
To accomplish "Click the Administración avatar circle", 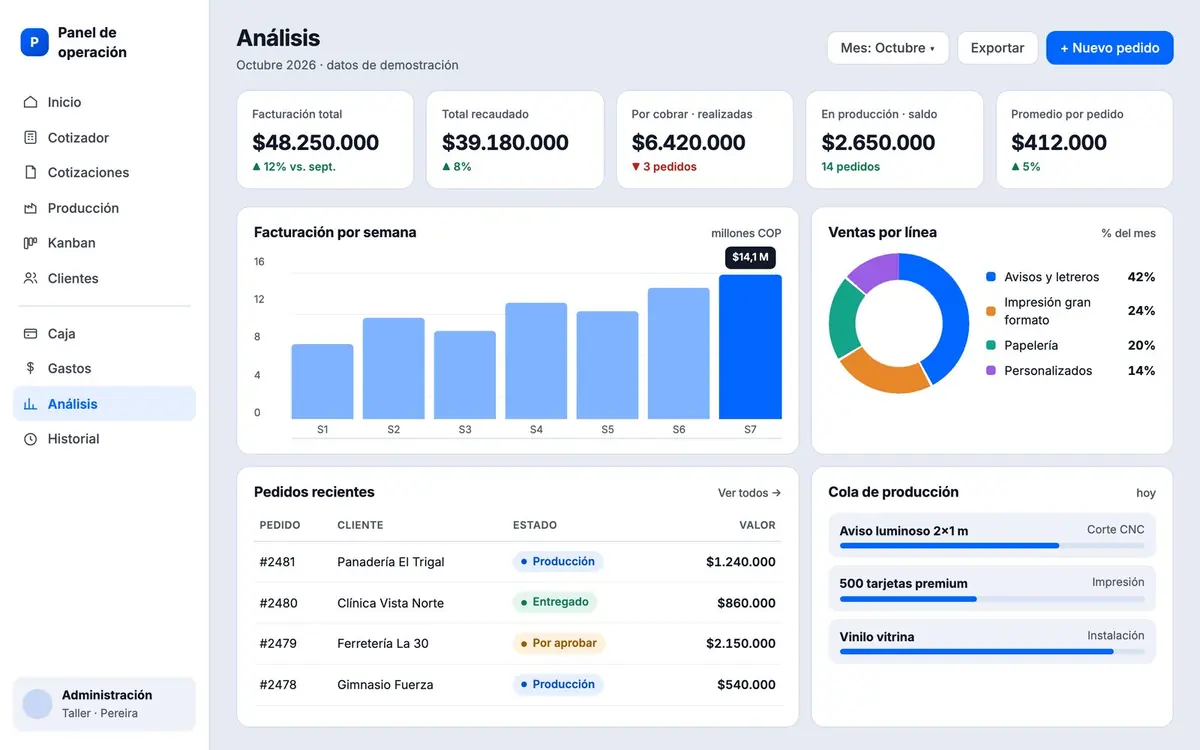I will [38, 704].
